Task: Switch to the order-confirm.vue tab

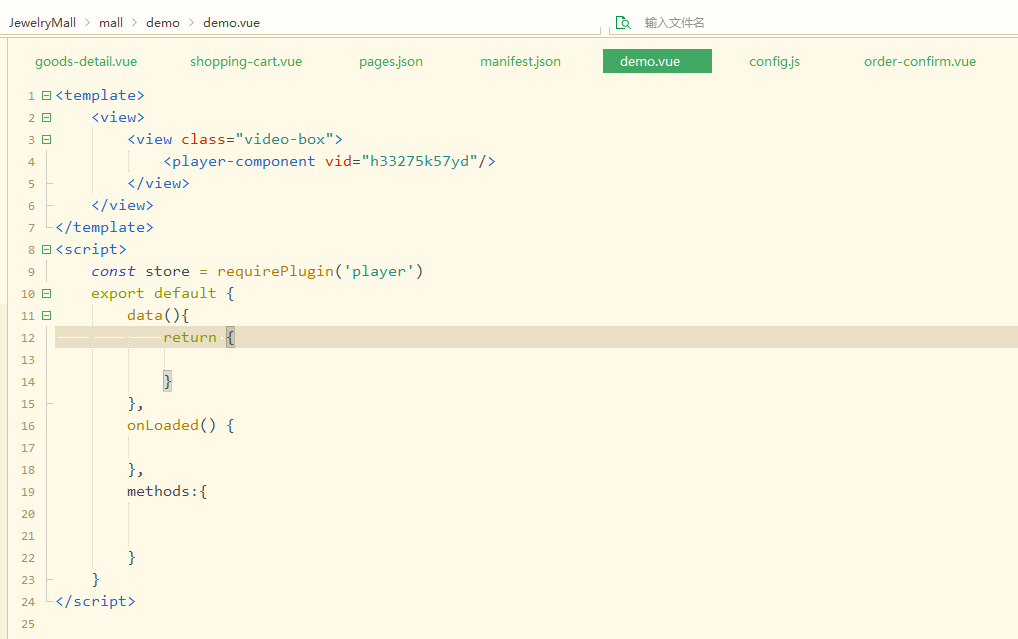Action: (920, 61)
